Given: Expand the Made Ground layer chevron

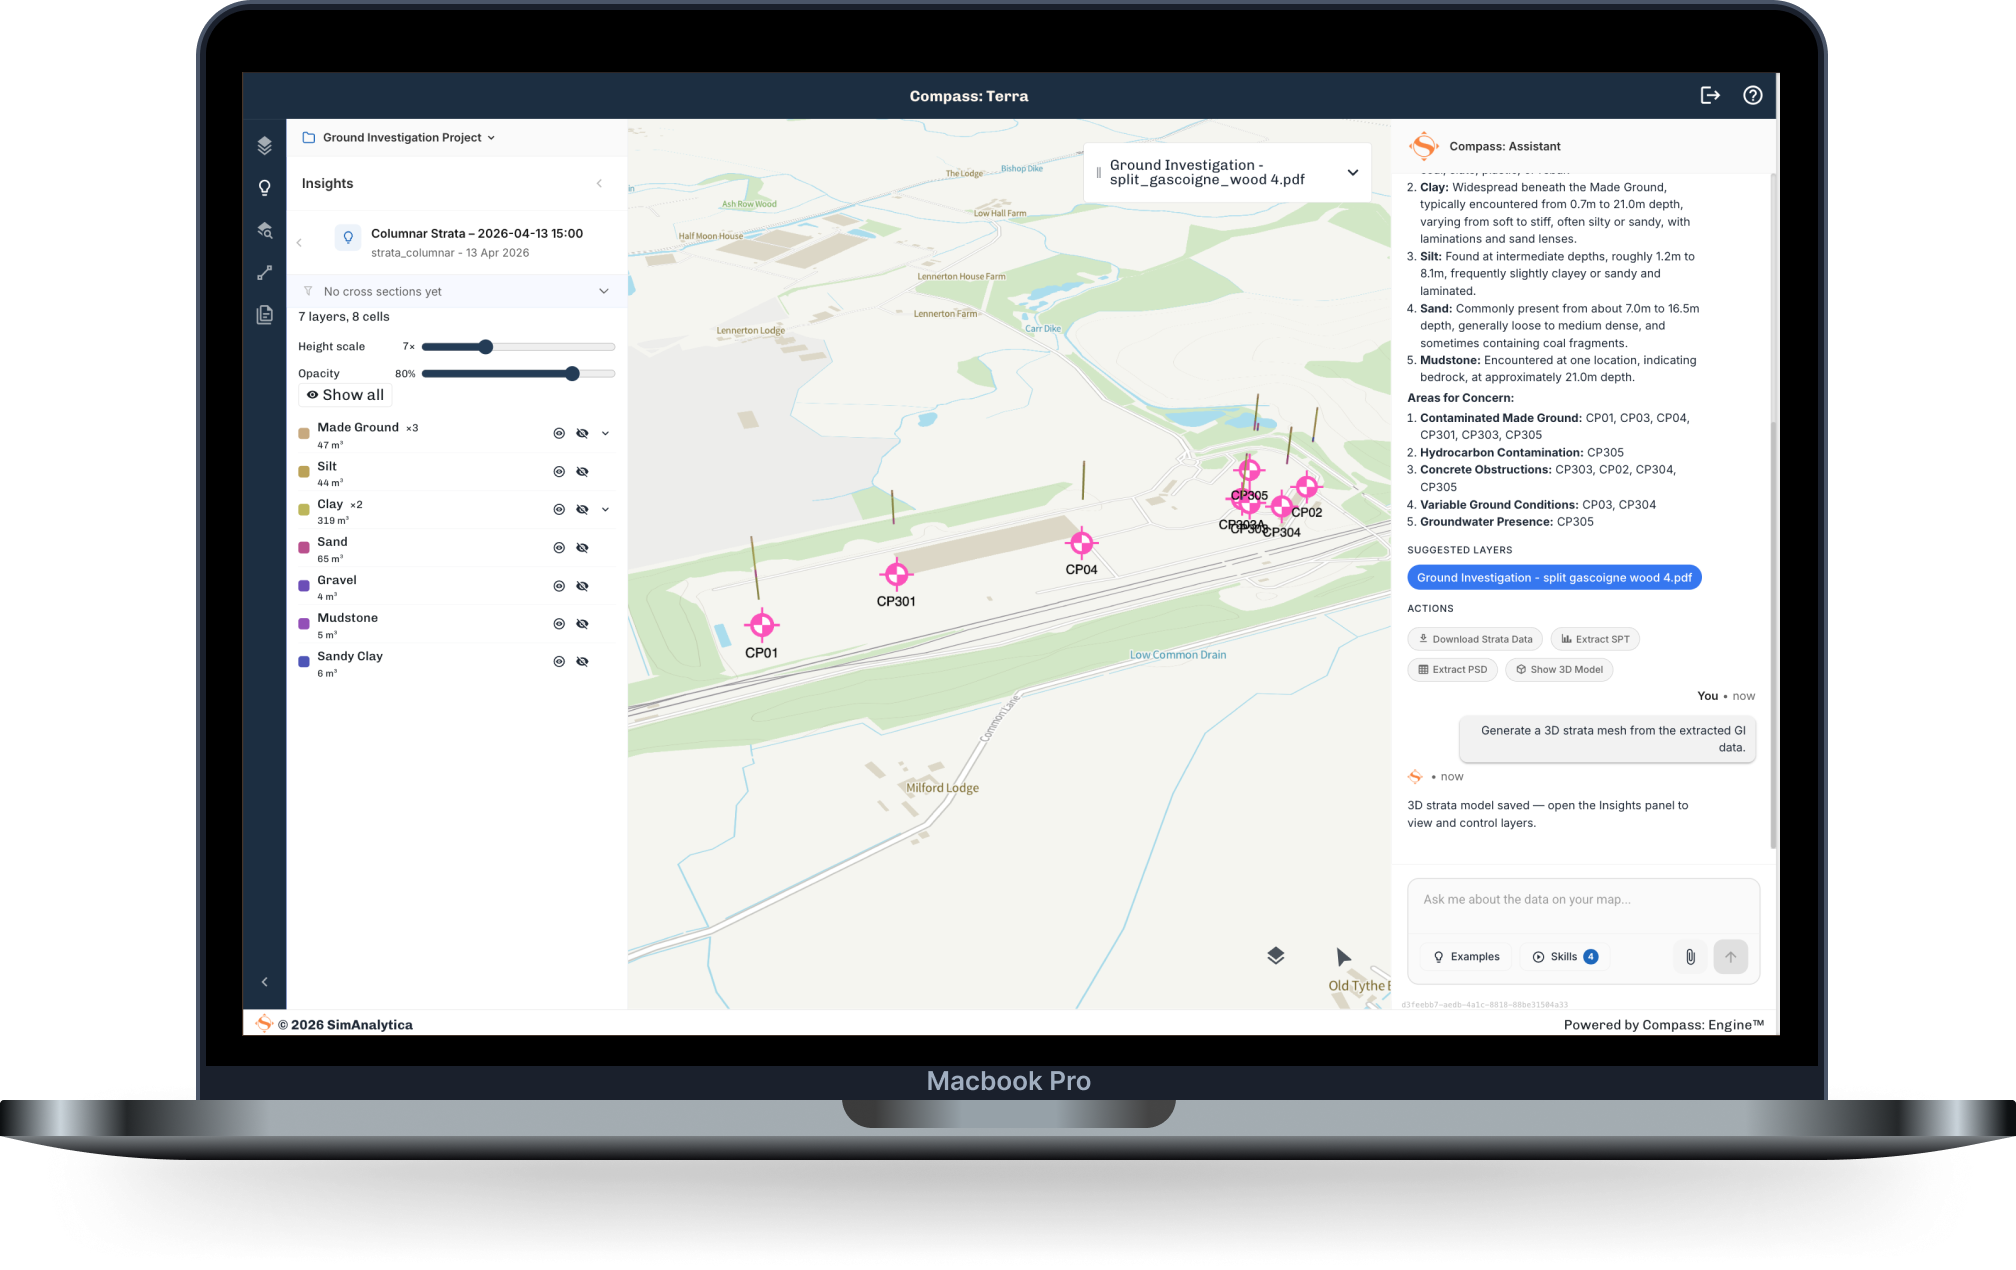Looking at the screenshot, I should (x=605, y=433).
